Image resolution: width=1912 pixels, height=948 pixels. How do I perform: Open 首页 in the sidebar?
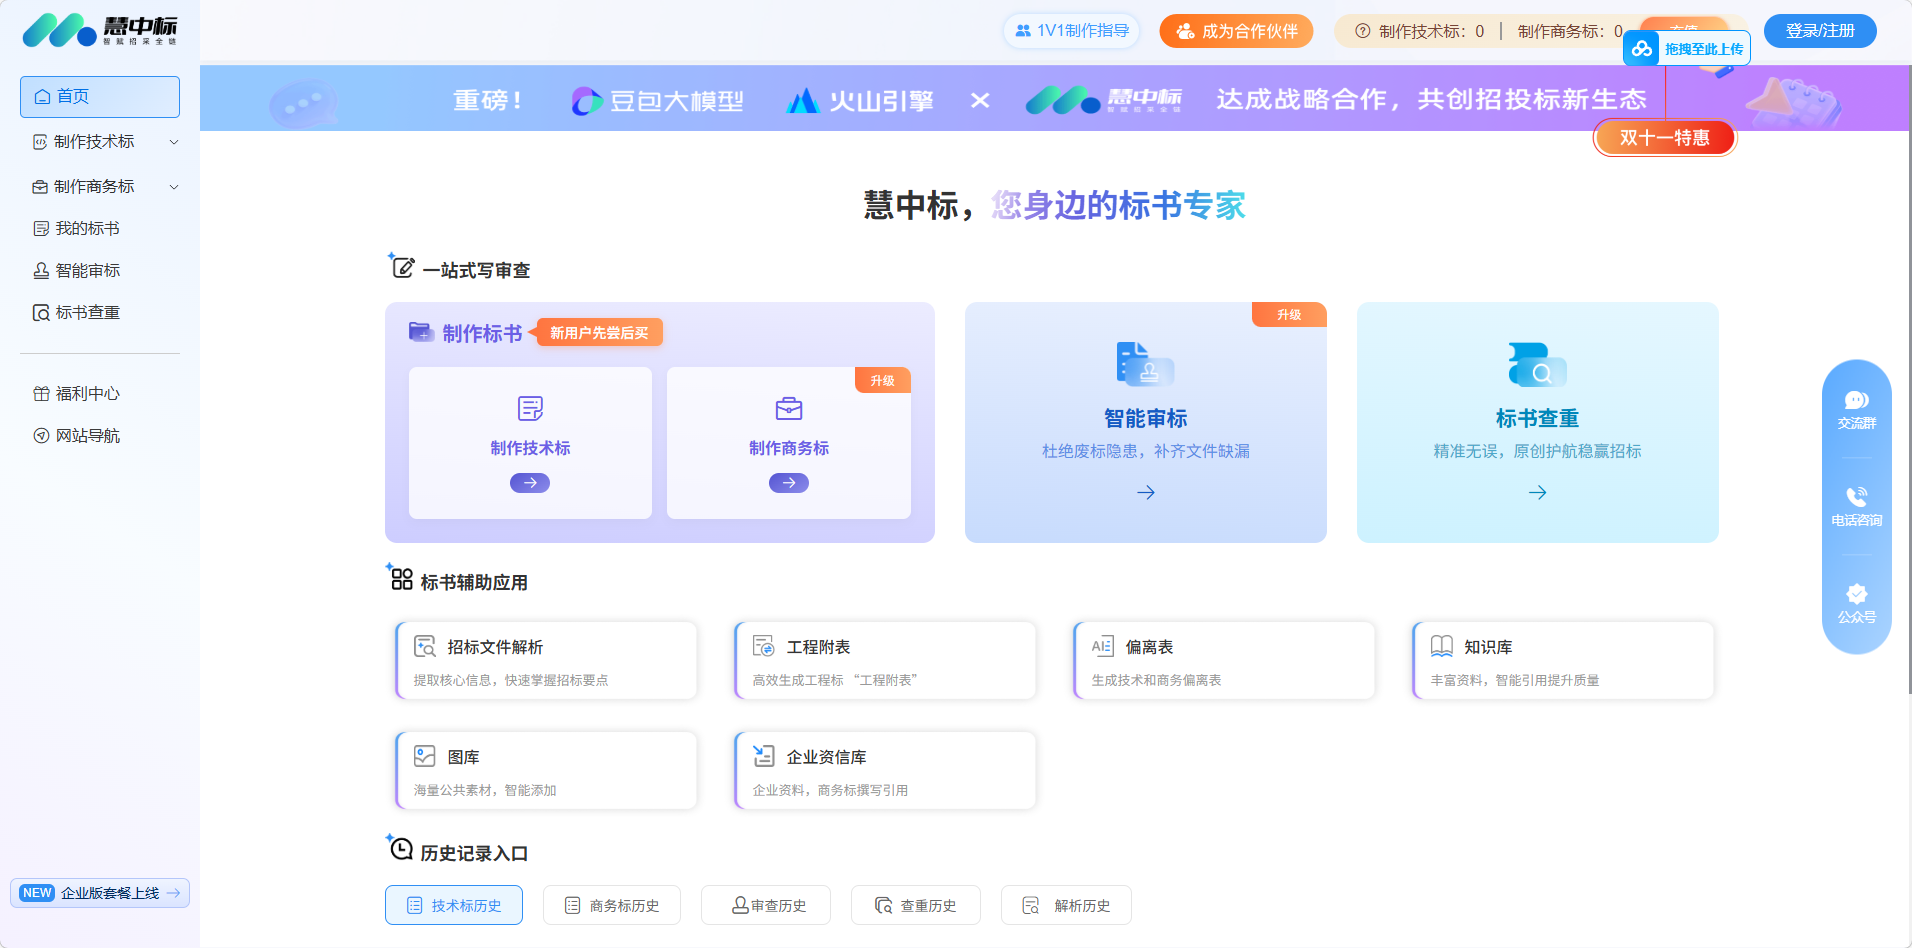click(x=100, y=97)
